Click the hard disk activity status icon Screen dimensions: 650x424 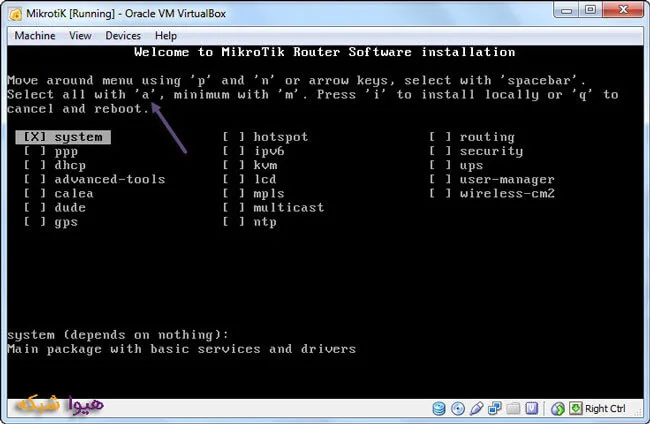coord(439,409)
